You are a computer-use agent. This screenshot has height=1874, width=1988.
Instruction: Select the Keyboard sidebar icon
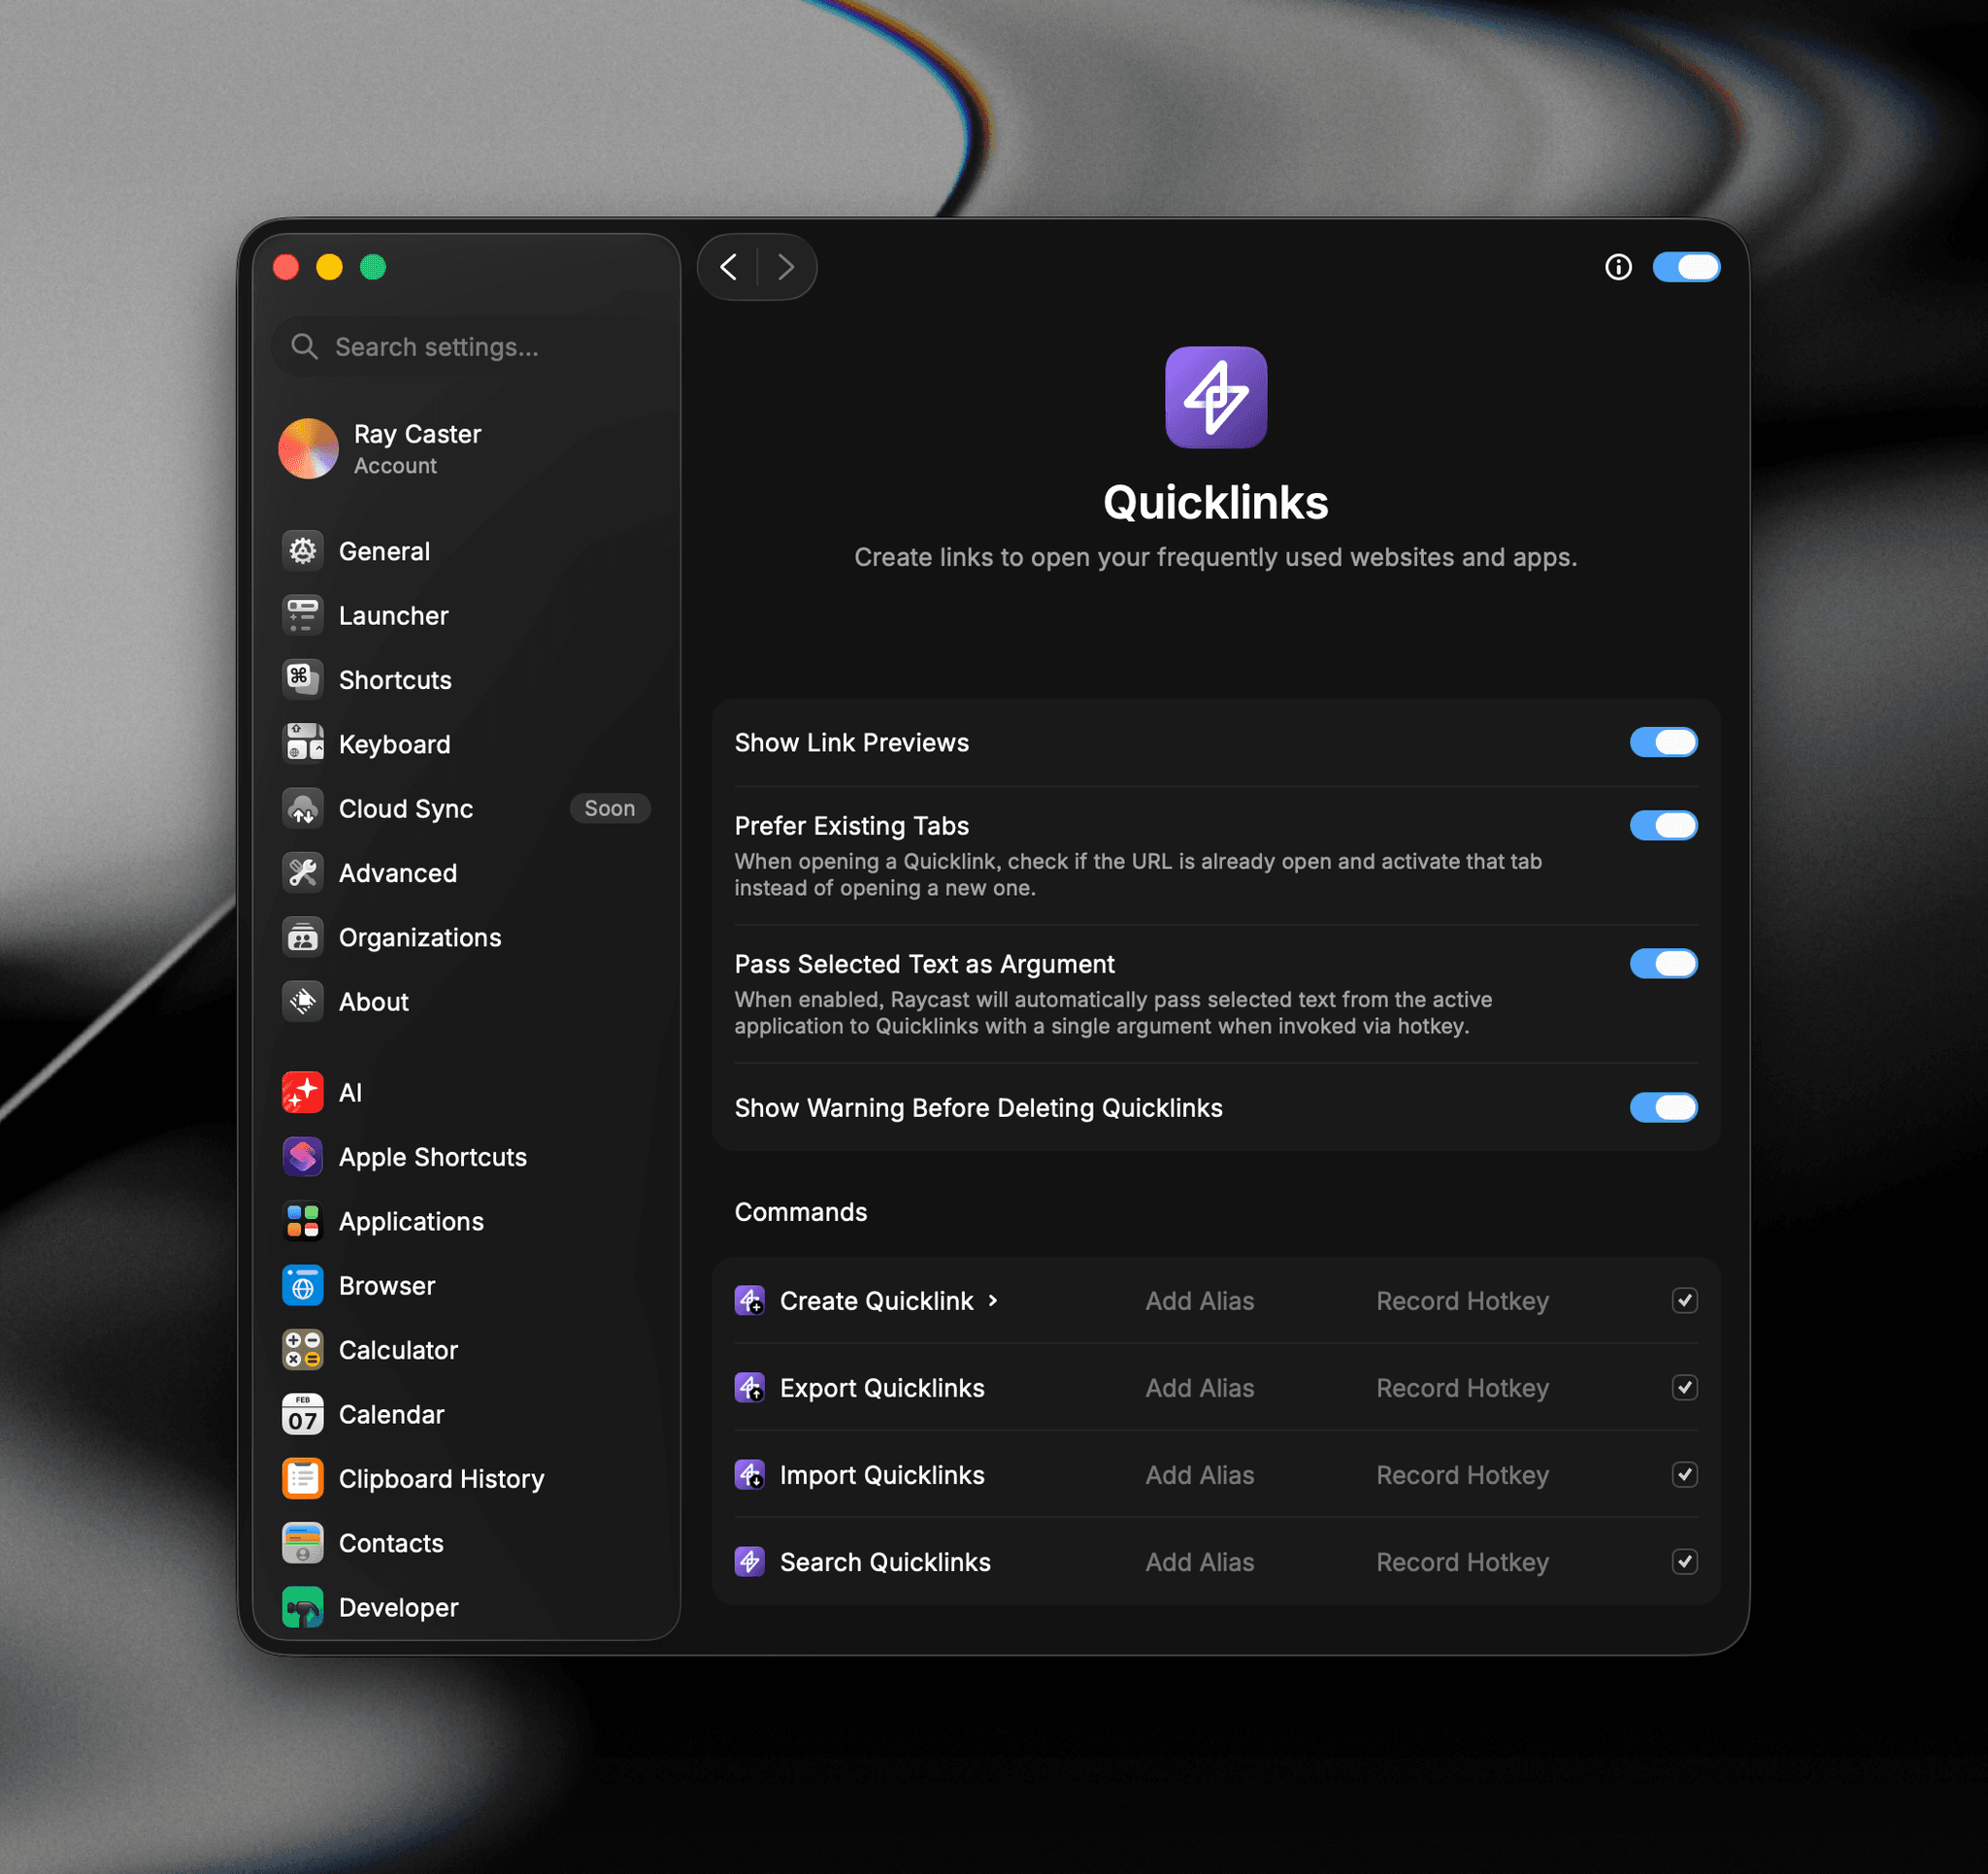coord(303,744)
